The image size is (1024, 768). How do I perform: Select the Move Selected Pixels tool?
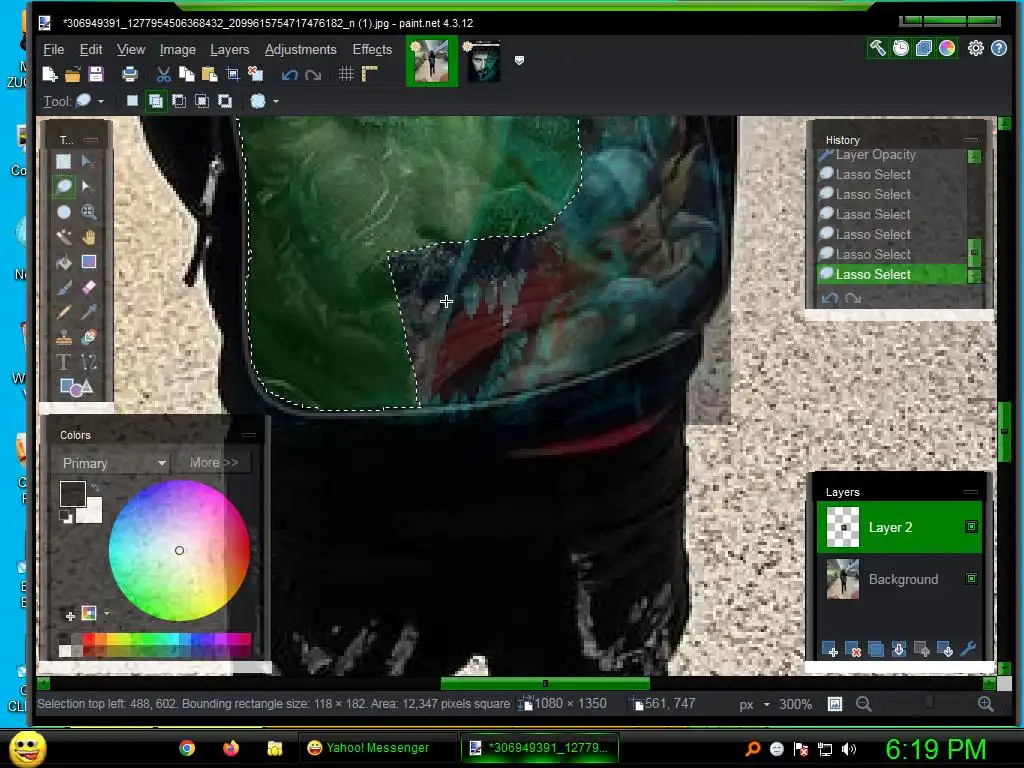tap(89, 161)
